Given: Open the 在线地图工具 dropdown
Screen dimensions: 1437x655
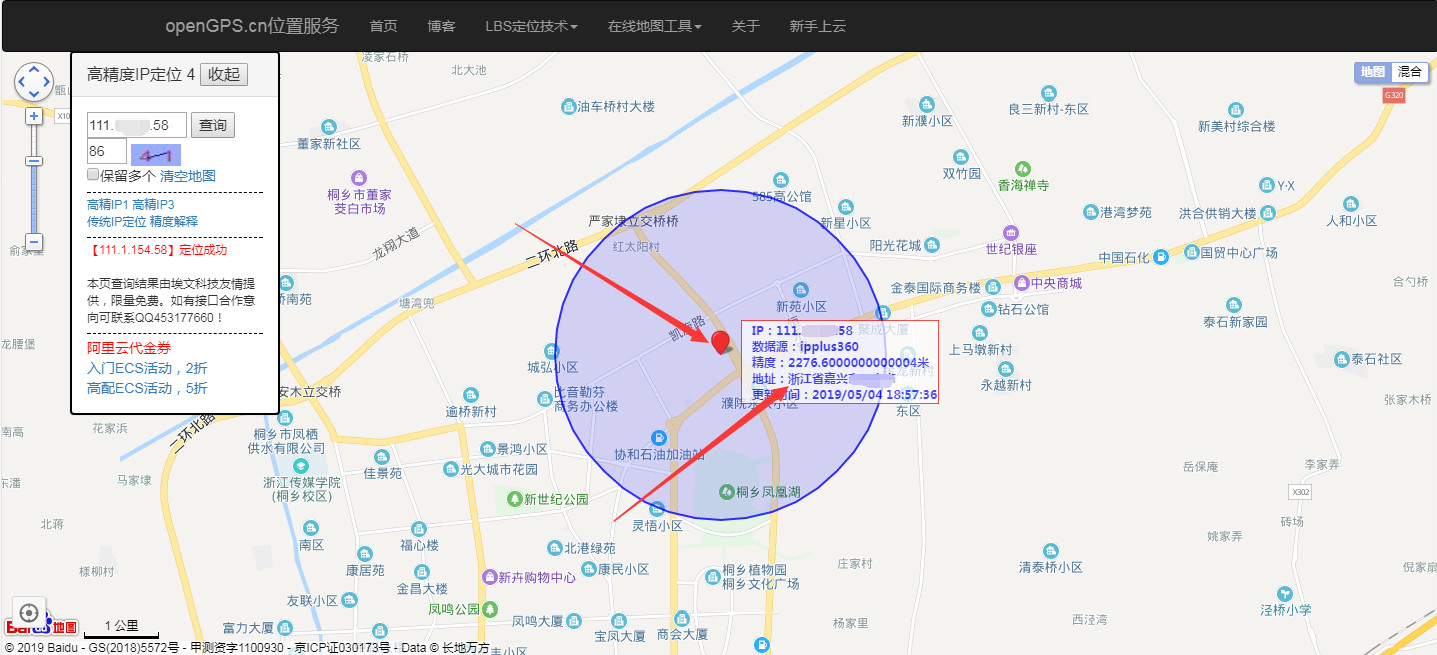Looking at the screenshot, I should click(x=654, y=26).
